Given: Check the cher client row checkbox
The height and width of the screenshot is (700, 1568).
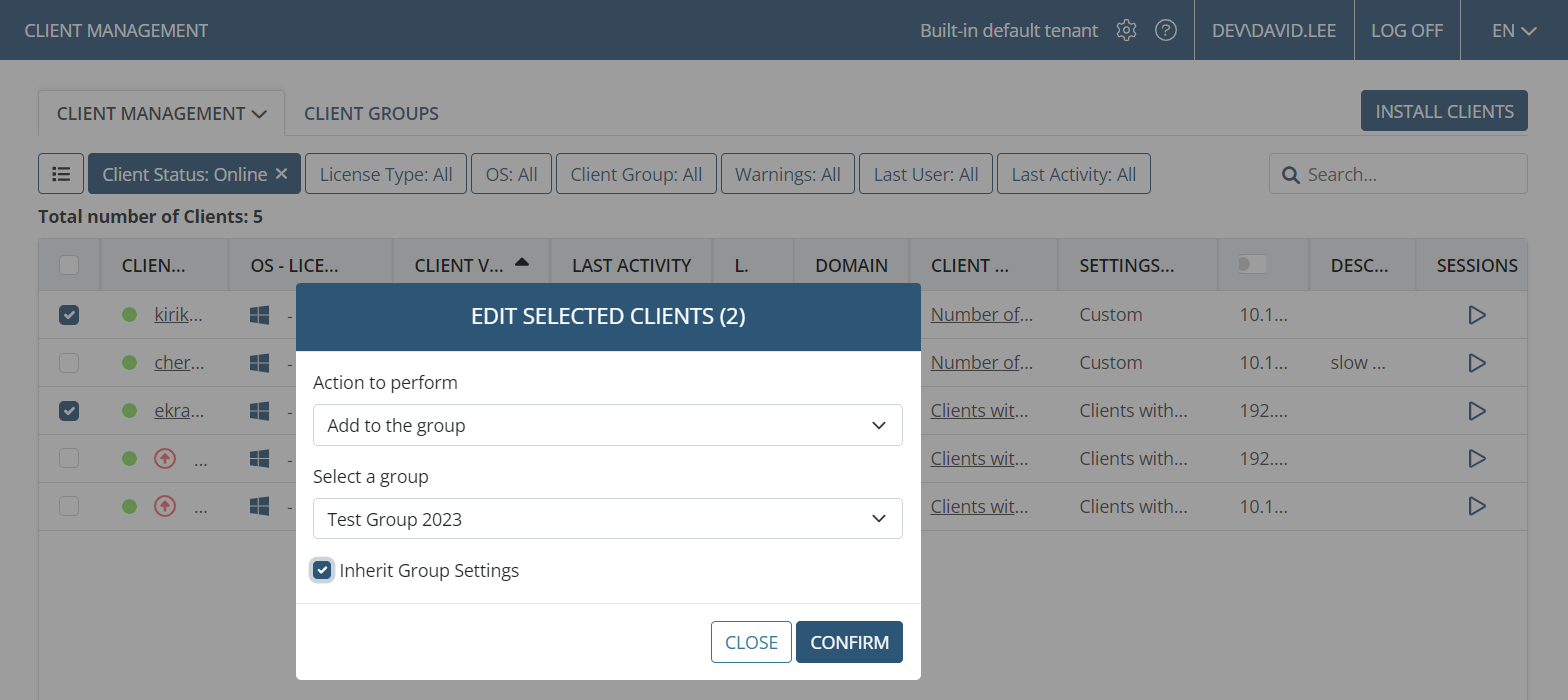Looking at the screenshot, I should (x=69, y=363).
